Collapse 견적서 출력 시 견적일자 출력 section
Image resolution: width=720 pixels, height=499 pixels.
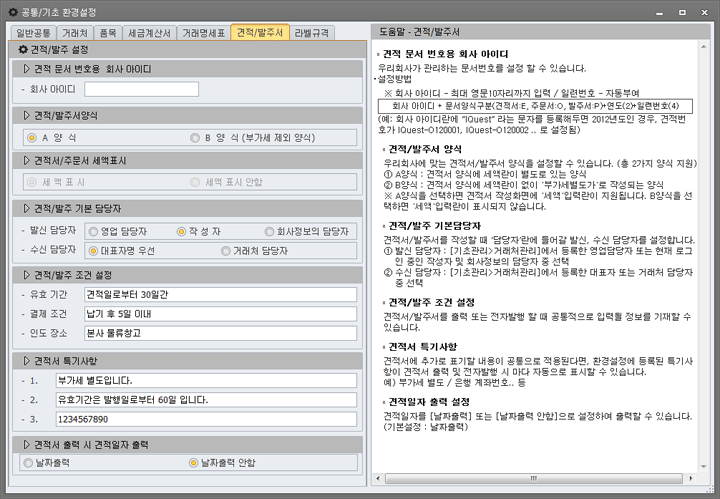(26, 445)
